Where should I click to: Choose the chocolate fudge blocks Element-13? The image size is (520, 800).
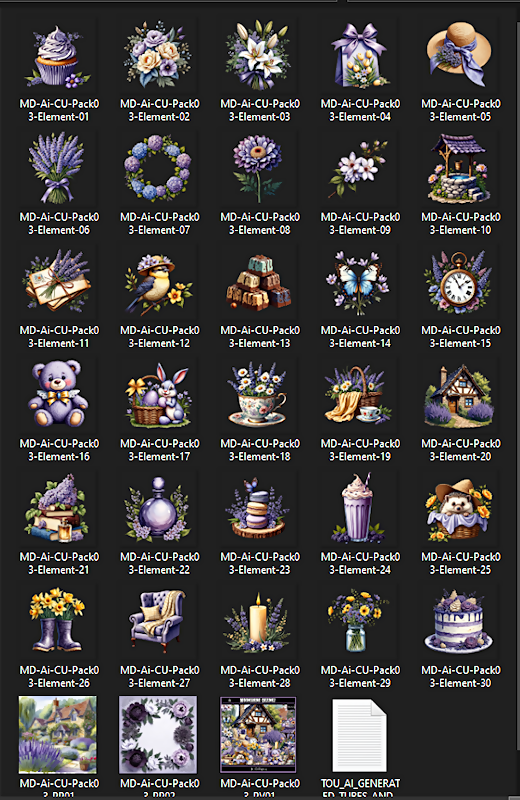tap(259, 283)
